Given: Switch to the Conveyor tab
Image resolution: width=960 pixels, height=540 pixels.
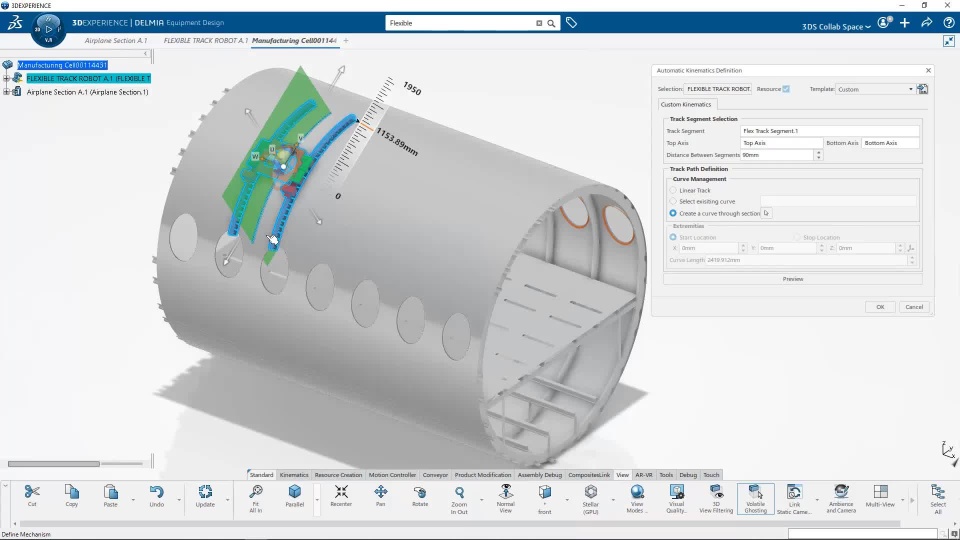Looking at the screenshot, I should [435, 475].
